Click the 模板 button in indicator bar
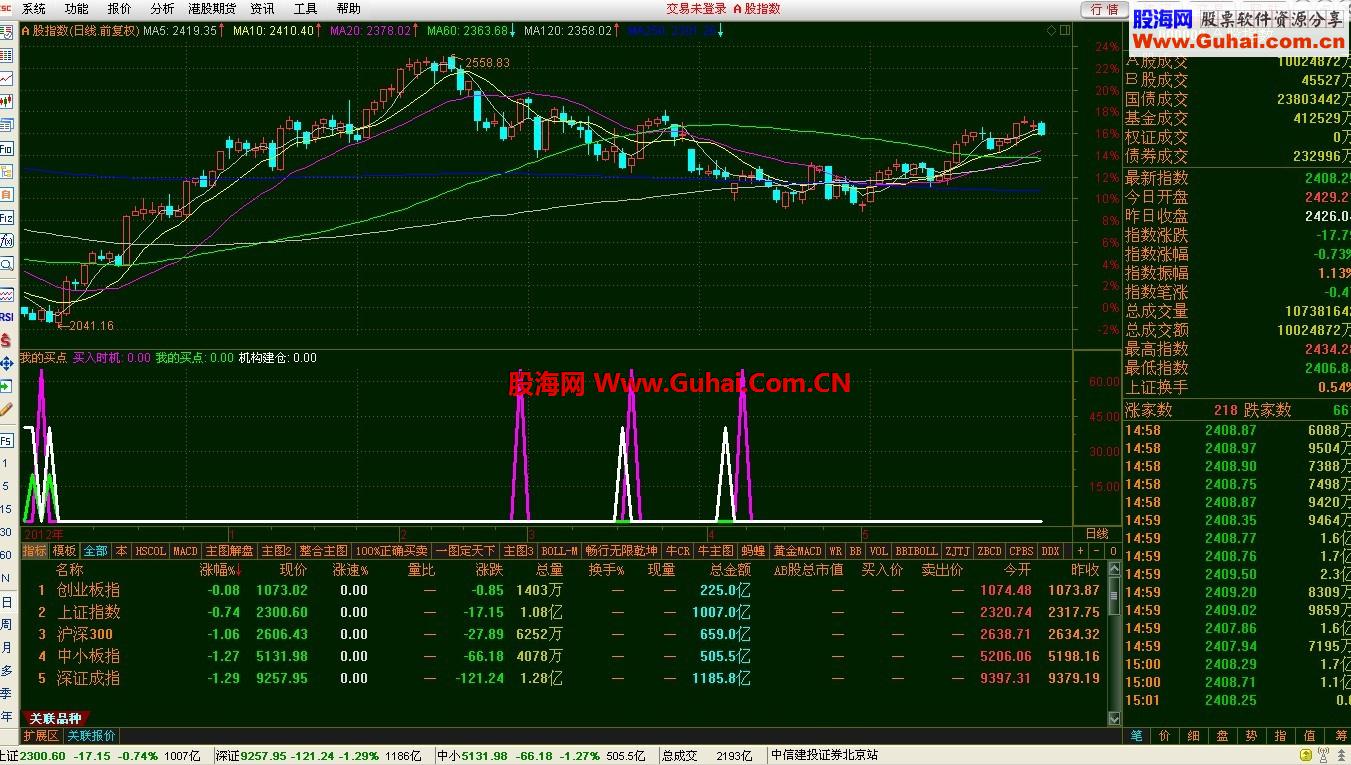1351x765 pixels. point(64,551)
